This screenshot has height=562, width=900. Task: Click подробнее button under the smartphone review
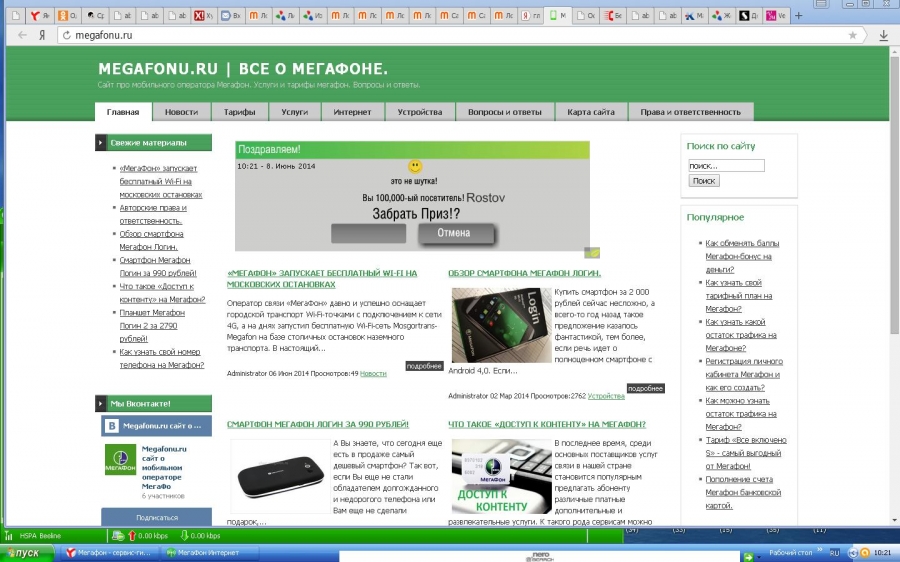(645, 389)
